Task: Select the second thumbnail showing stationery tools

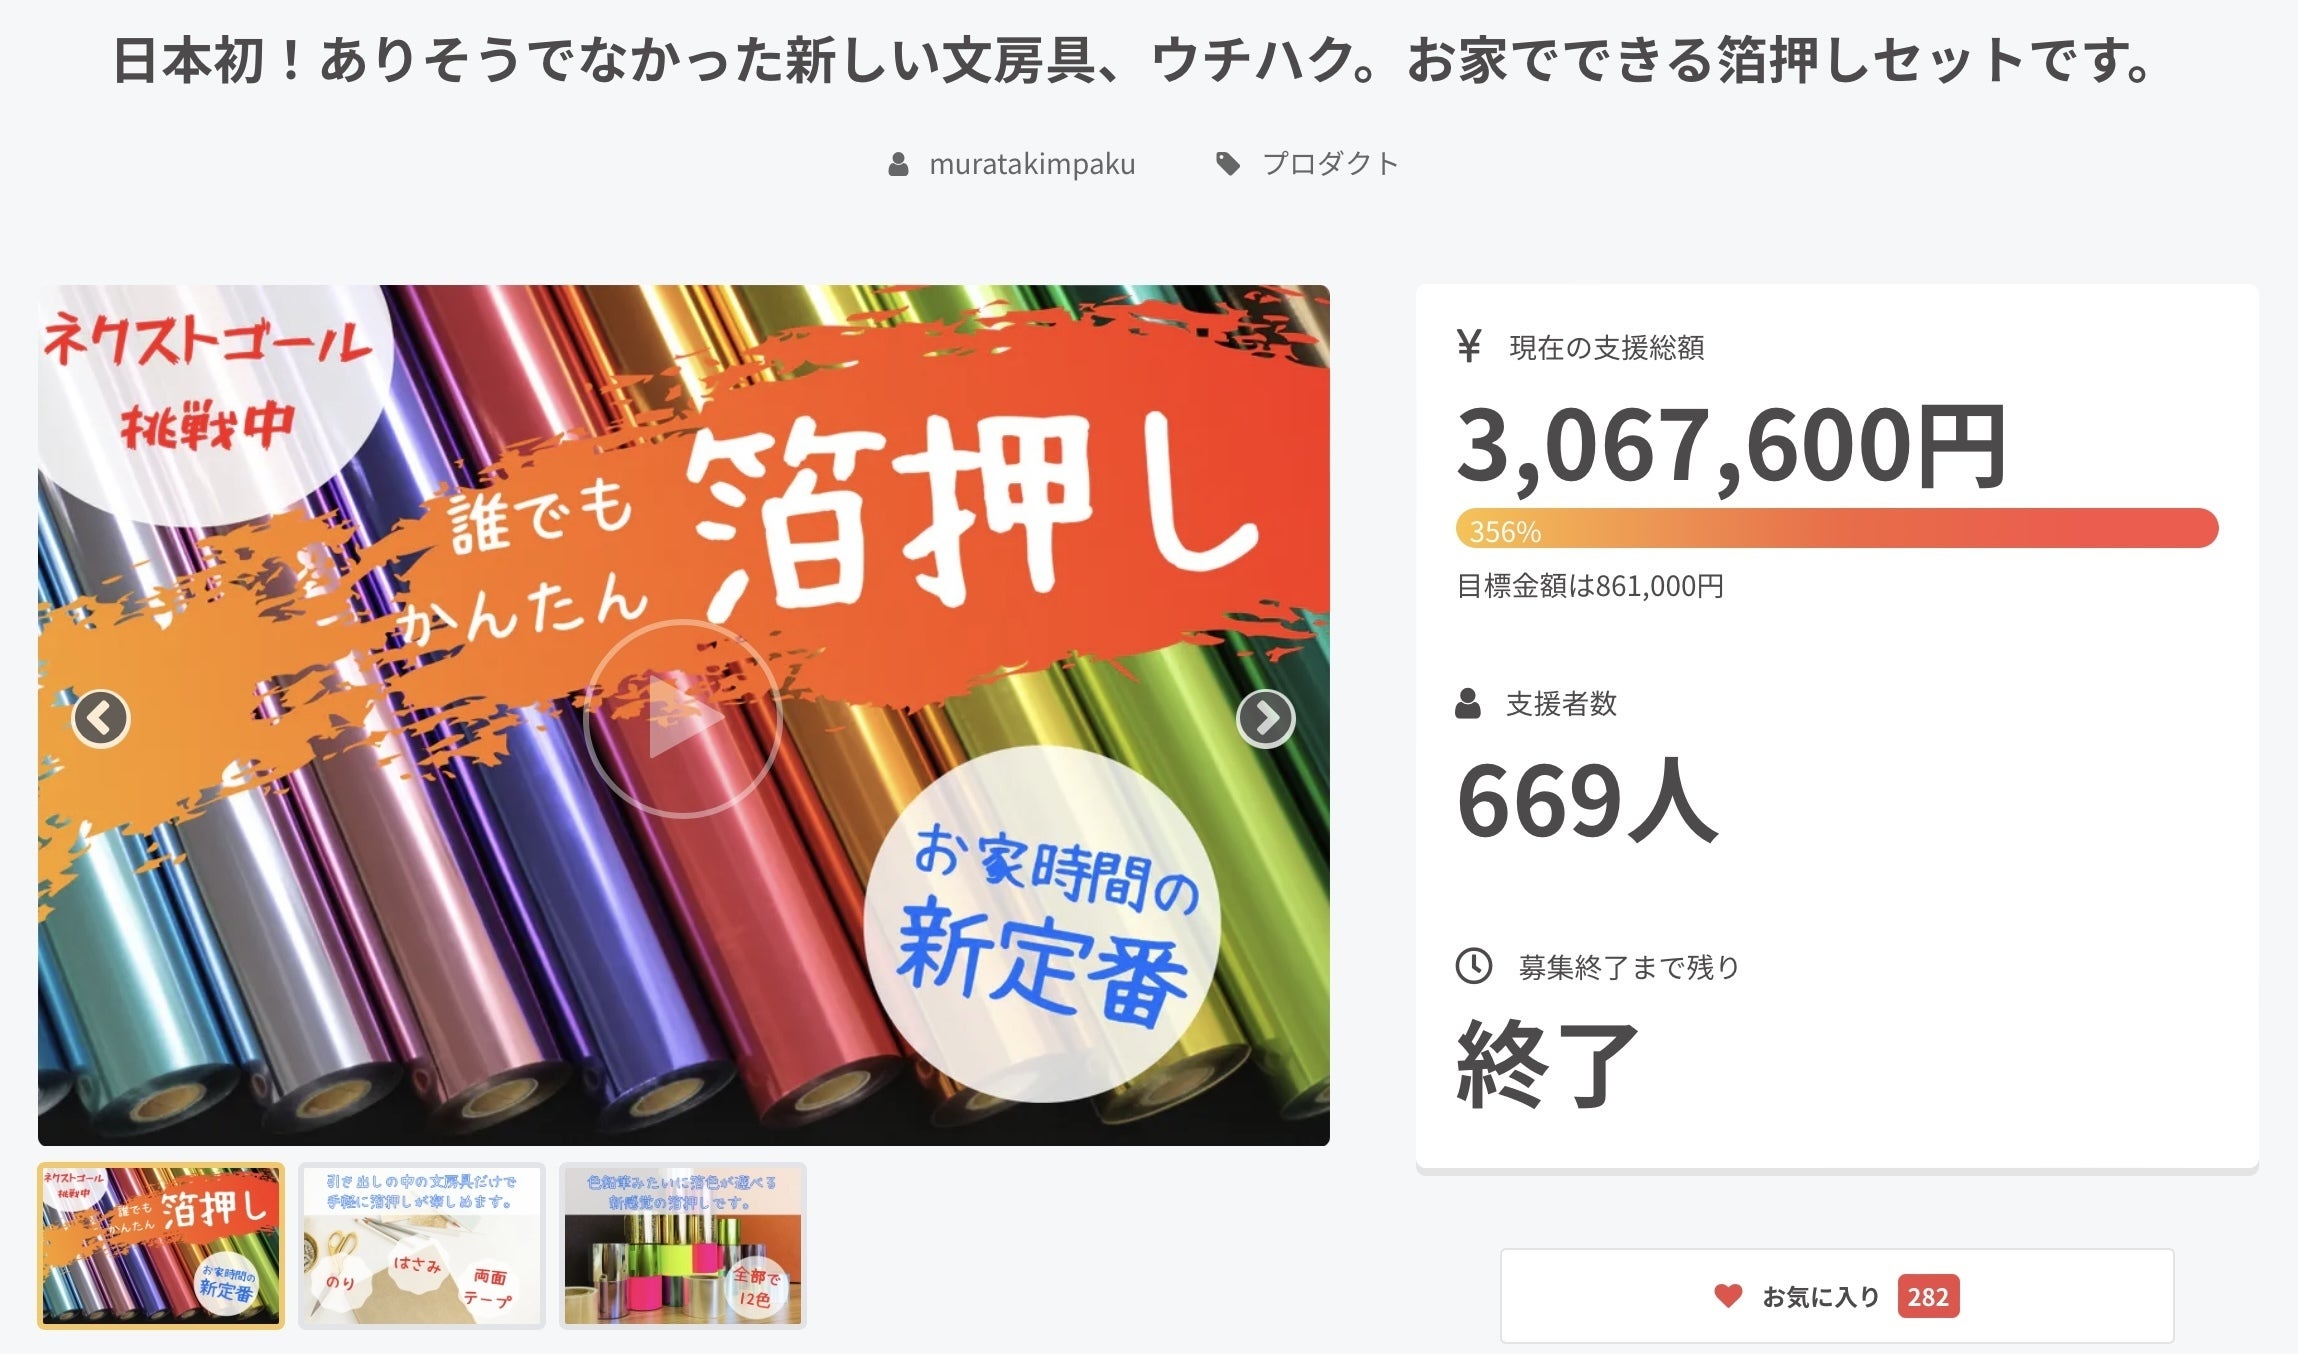Action: pyautogui.click(x=422, y=1246)
